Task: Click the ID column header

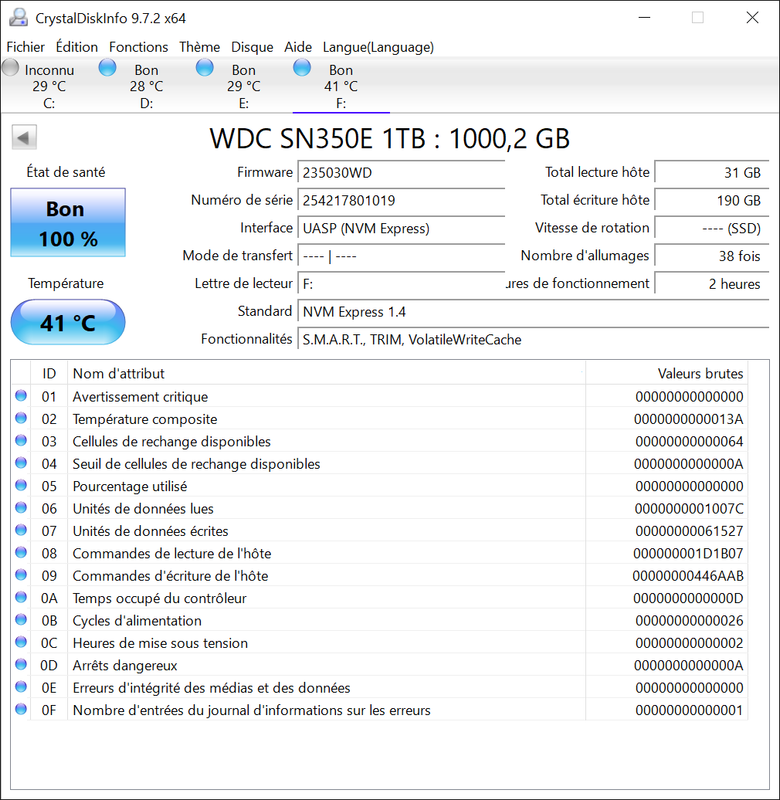Action: tap(49, 373)
